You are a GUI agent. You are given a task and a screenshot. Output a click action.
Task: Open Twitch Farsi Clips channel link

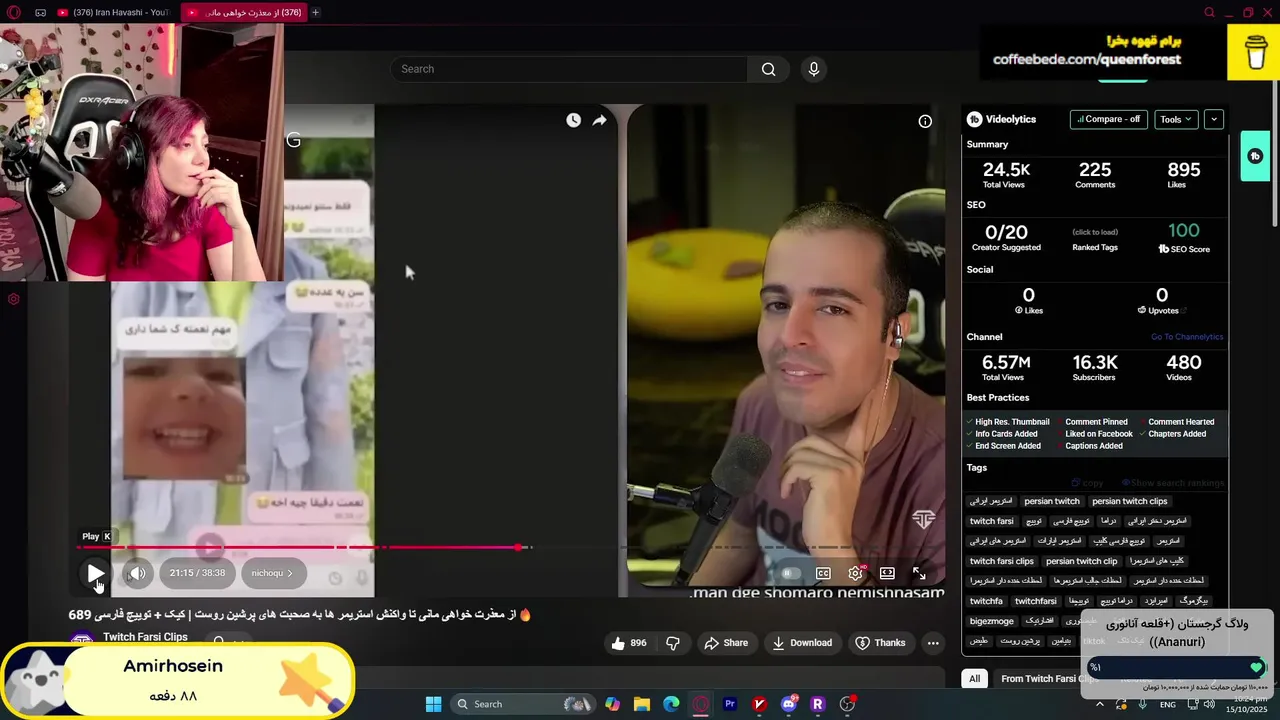[145, 637]
